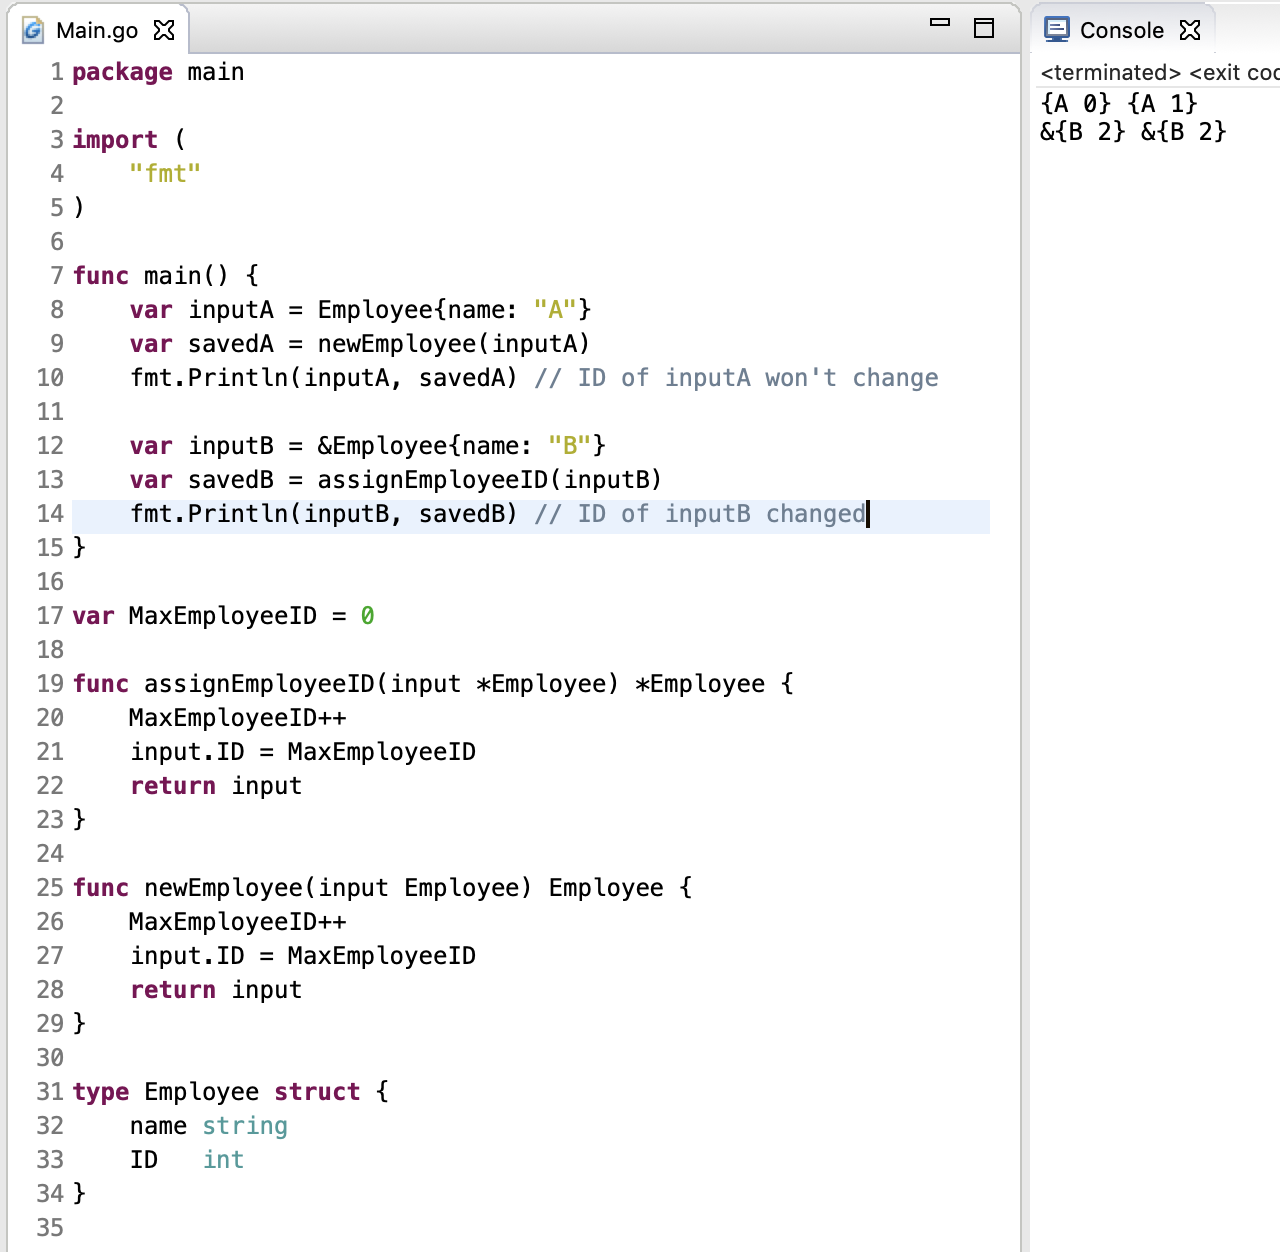Maximize the editor pane
The width and height of the screenshot is (1280, 1252).
click(x=984, y=28)
